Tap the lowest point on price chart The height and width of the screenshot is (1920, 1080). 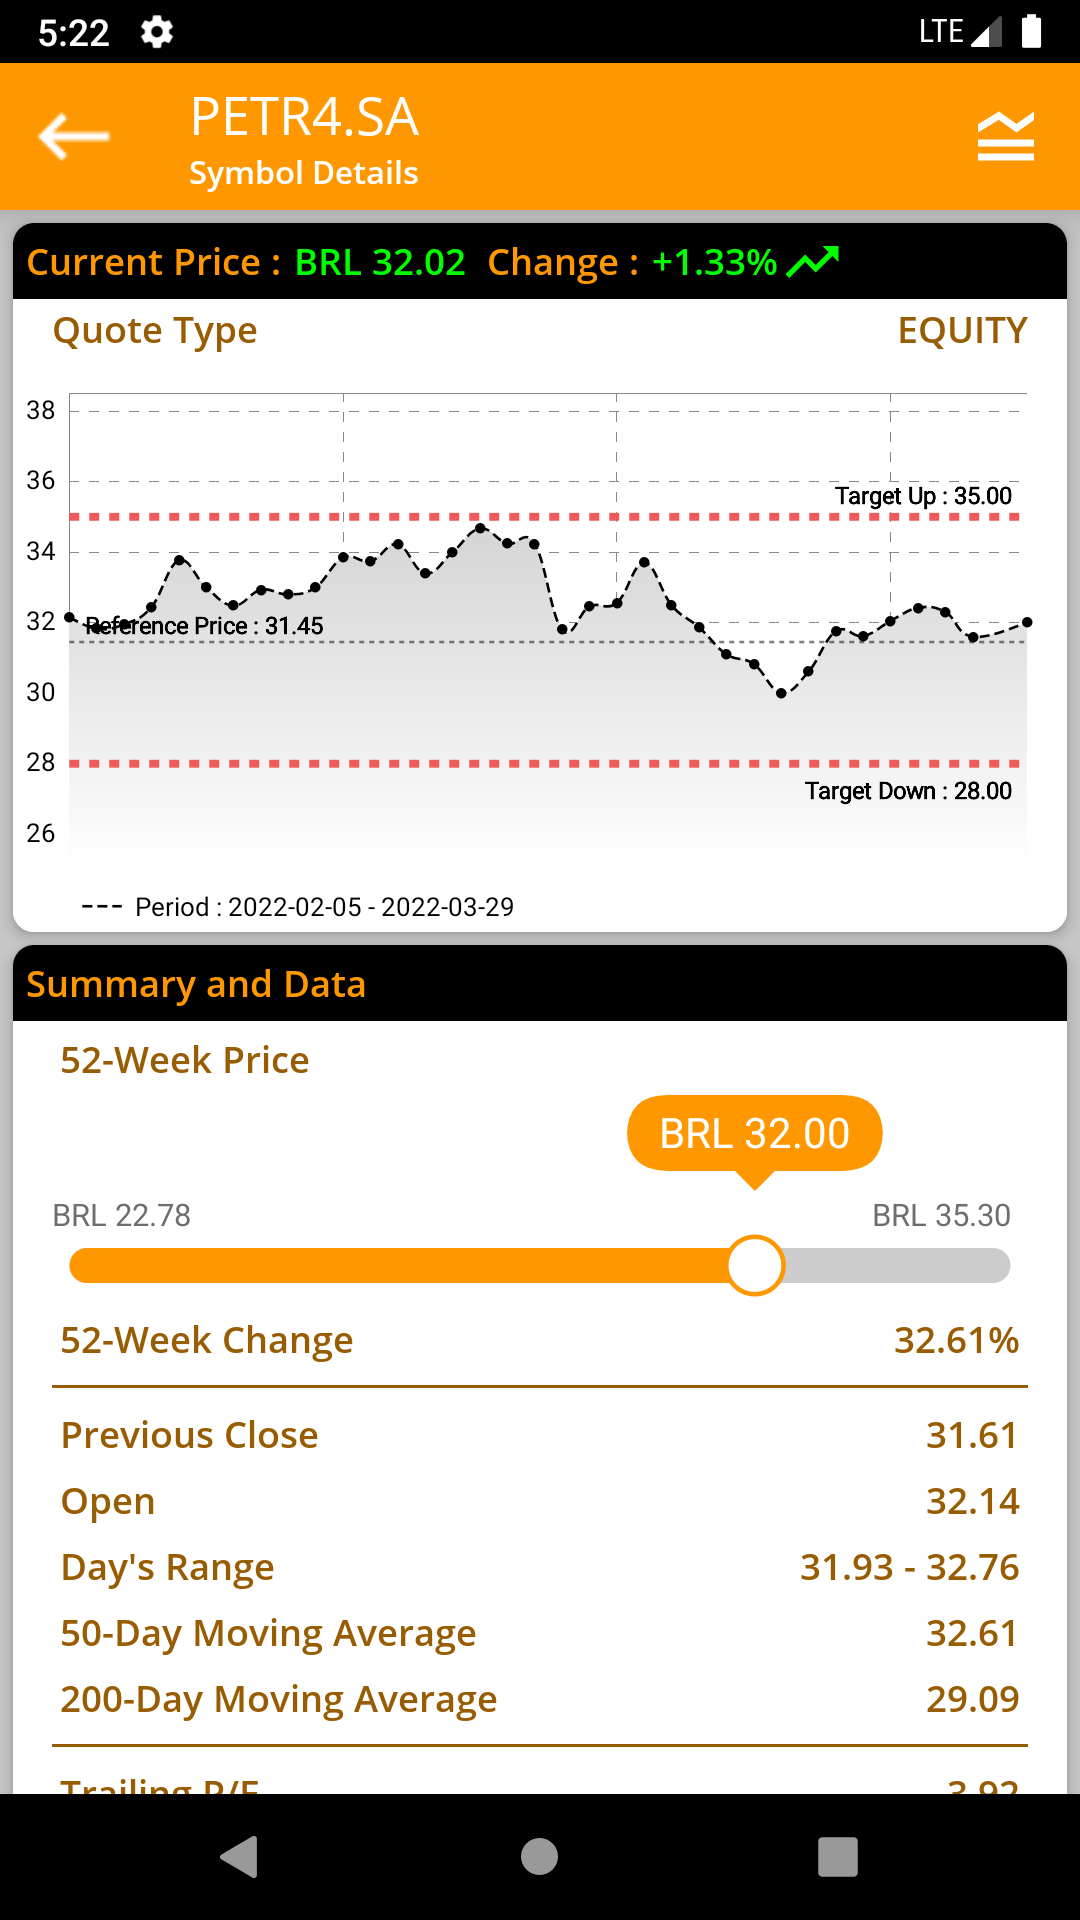[781, 693]
